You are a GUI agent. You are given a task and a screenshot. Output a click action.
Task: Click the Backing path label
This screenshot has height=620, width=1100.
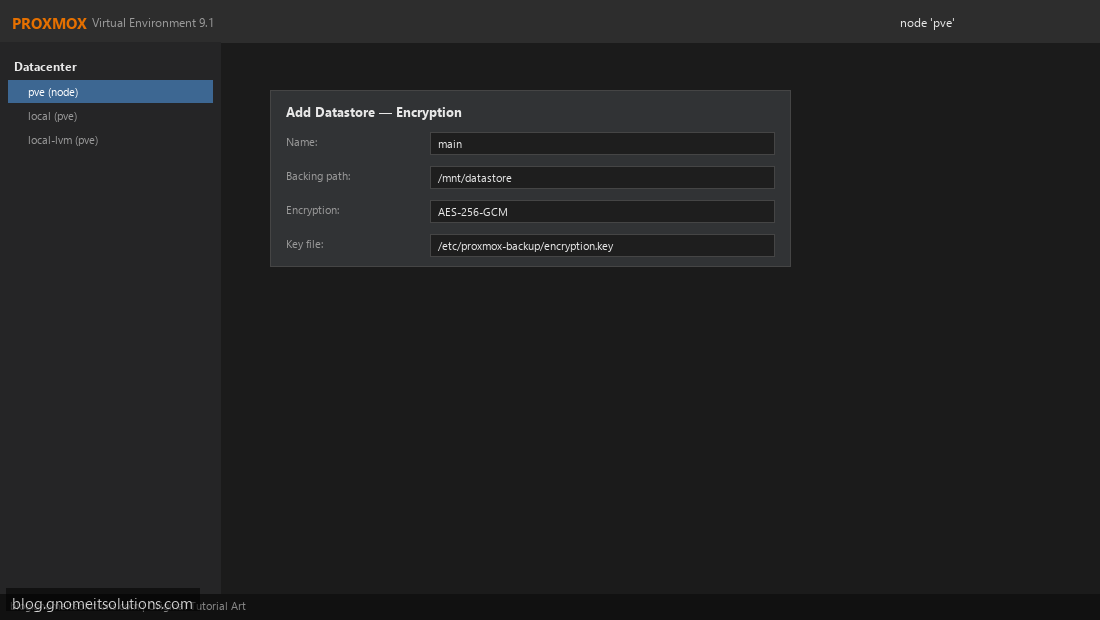coord(318,176)
